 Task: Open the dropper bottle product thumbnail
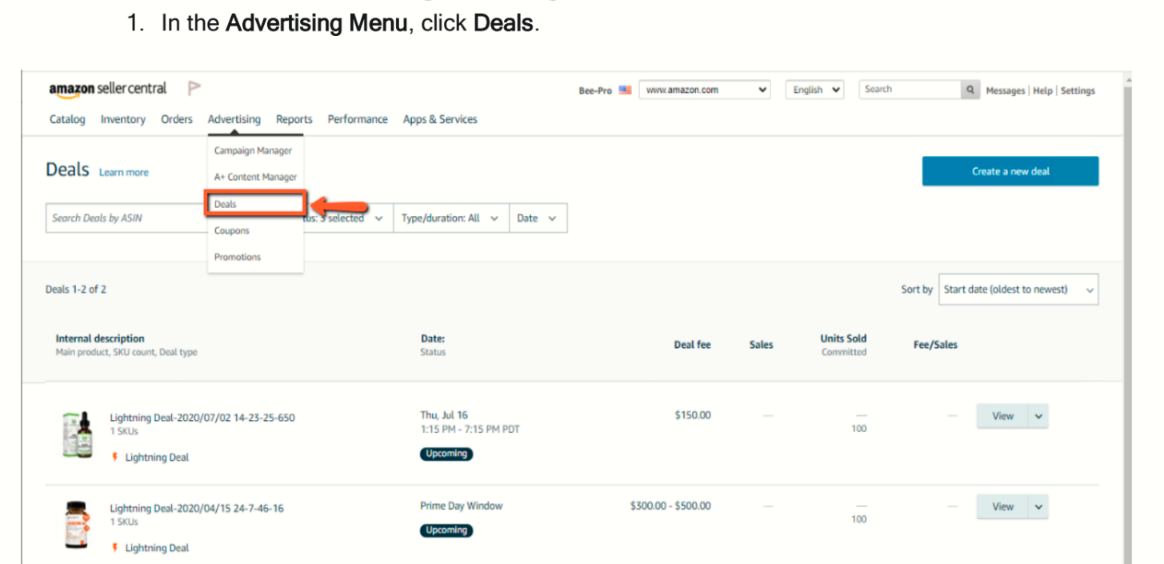[77, 435]
